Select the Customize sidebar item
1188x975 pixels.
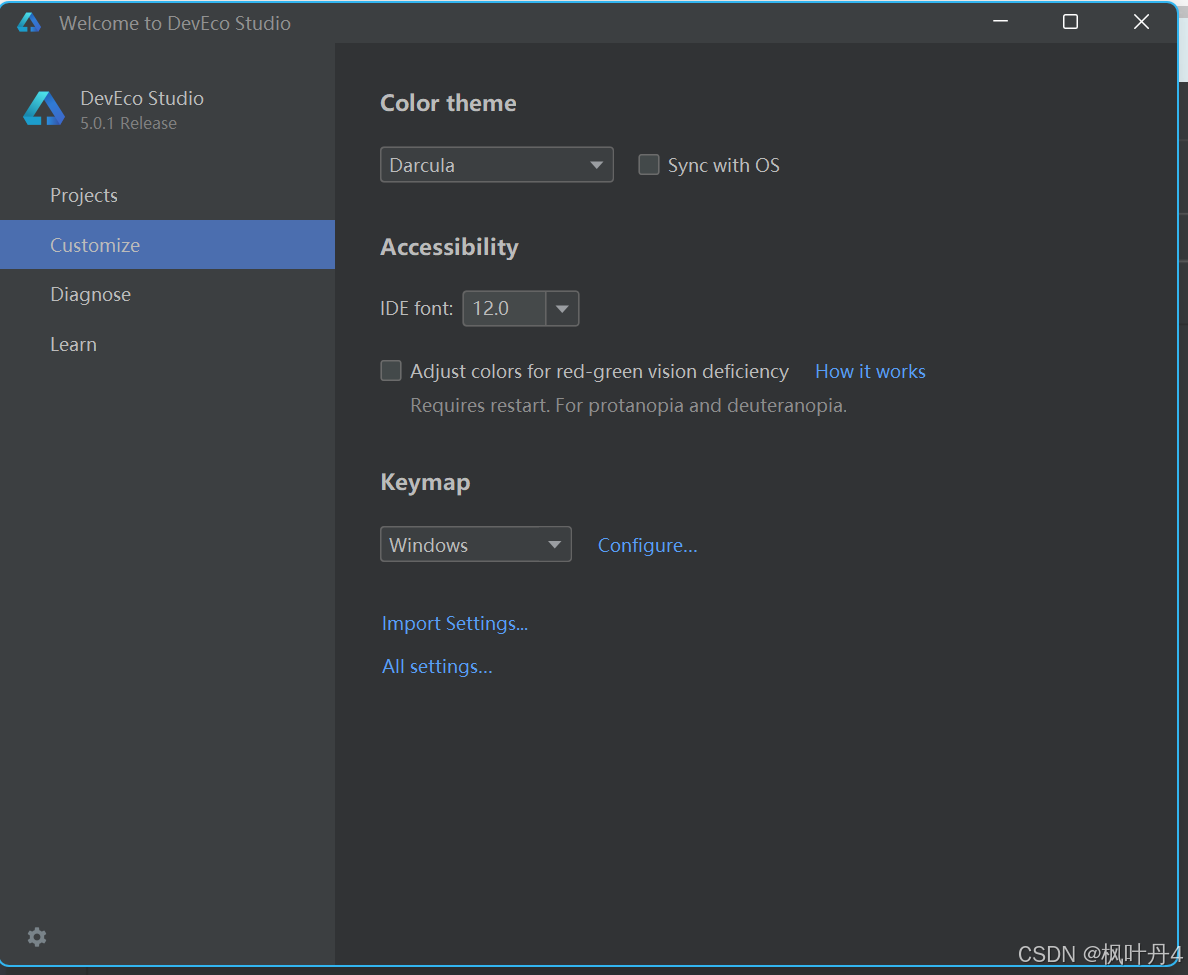(x=95, y=245)
